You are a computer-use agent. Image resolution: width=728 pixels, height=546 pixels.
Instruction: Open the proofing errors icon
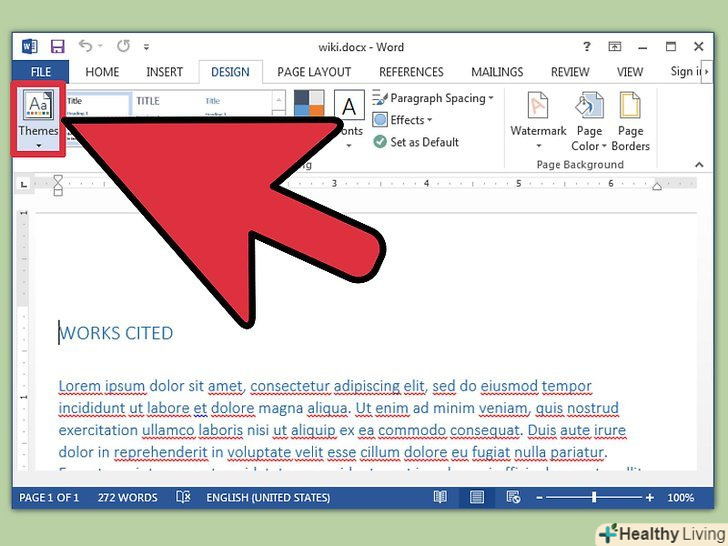(183, 497)
